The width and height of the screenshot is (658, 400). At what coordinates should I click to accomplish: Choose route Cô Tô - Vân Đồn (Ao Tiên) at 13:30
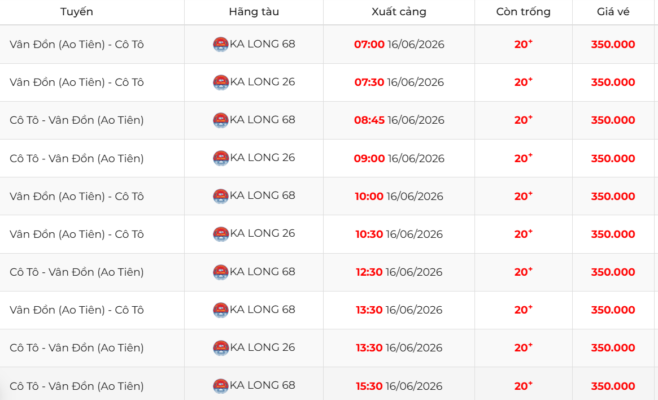coord(77,348)
